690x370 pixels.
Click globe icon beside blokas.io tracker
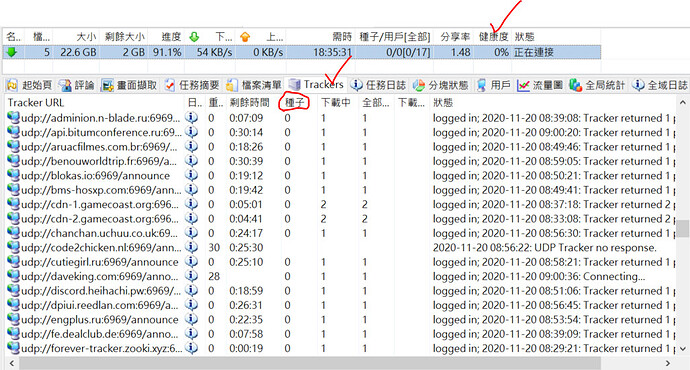14,175
